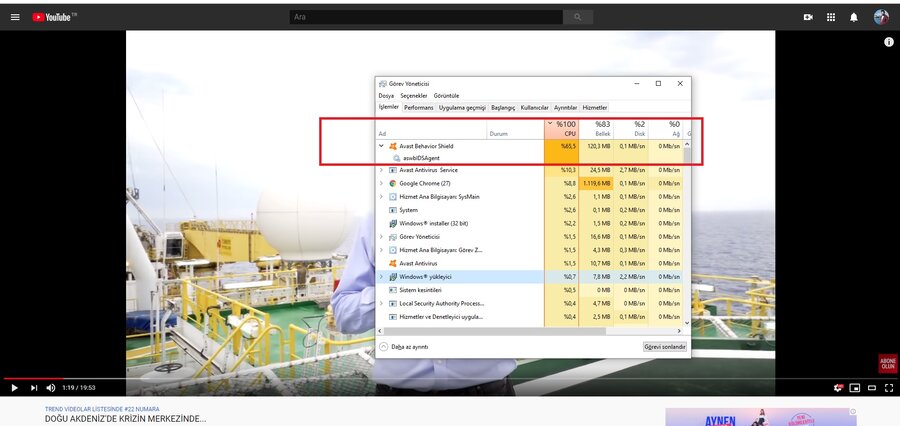This screenshot has width=900, height=426.
Task: Expand the Windows yükleyici process
Action: [x=381, y=277]
